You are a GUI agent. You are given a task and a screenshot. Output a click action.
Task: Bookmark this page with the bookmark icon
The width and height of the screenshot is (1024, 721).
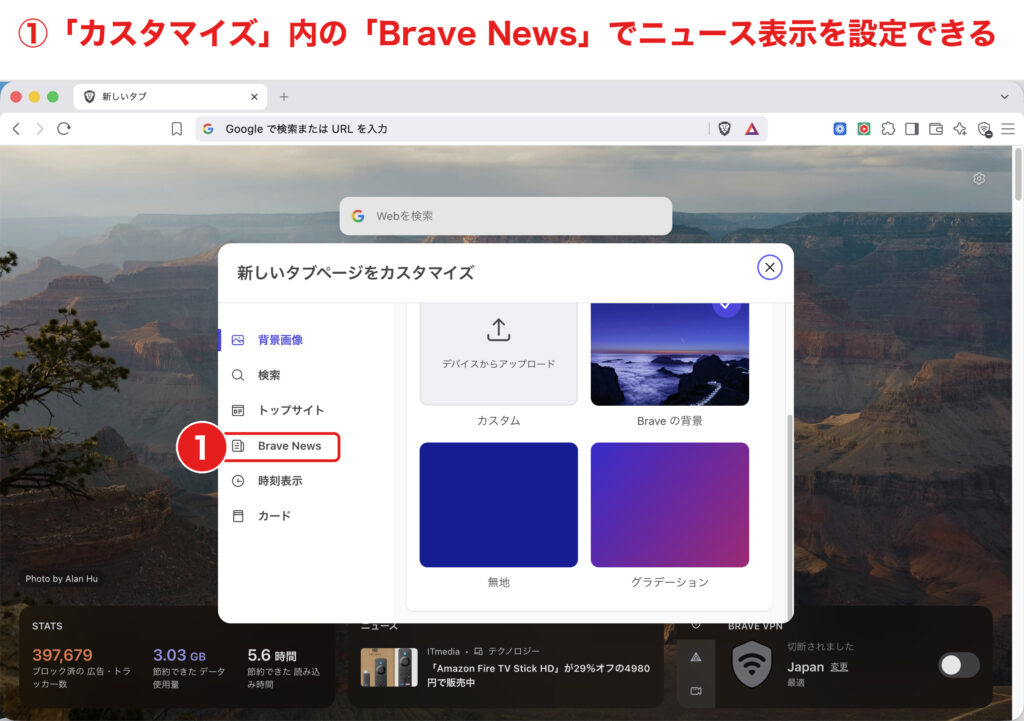pyautogui.click(x=176, y=129)
